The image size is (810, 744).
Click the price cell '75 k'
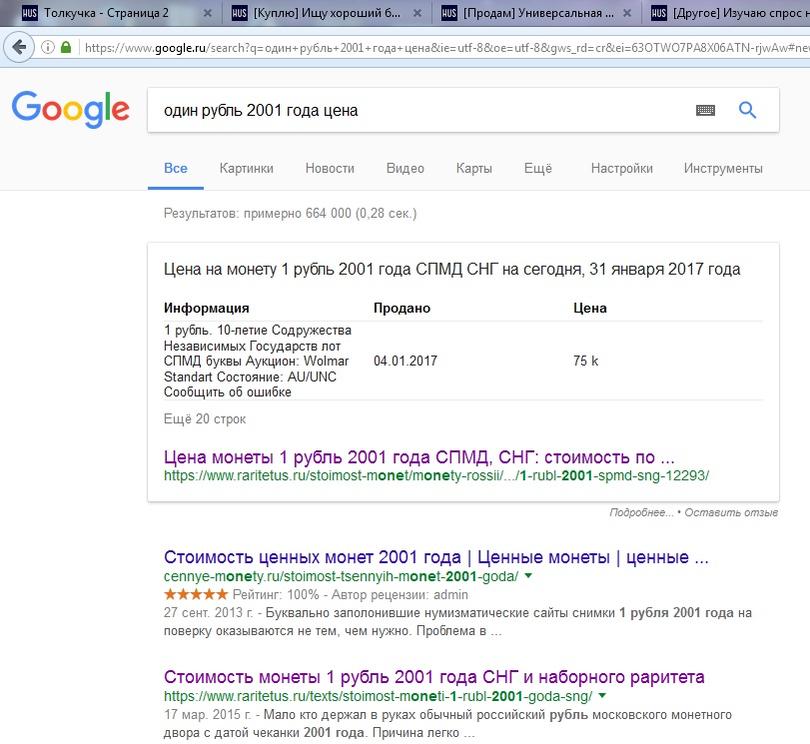585,361
